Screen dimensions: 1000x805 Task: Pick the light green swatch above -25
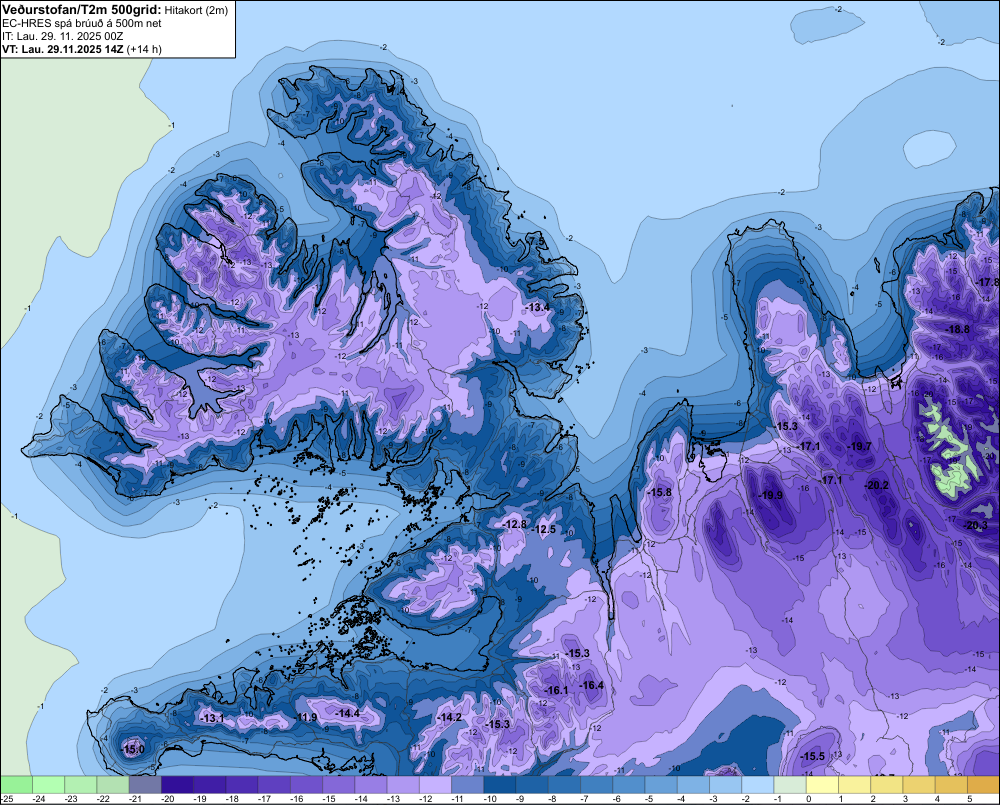pyautogui.click(x=17, y=784)
